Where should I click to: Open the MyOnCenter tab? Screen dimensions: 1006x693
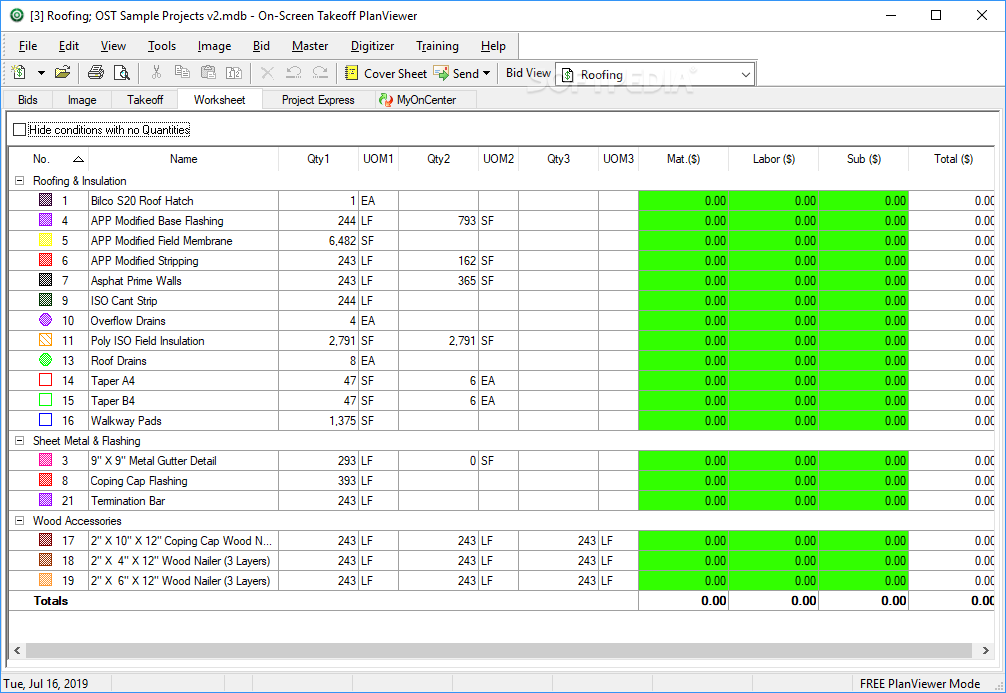(x=427, y=99)
